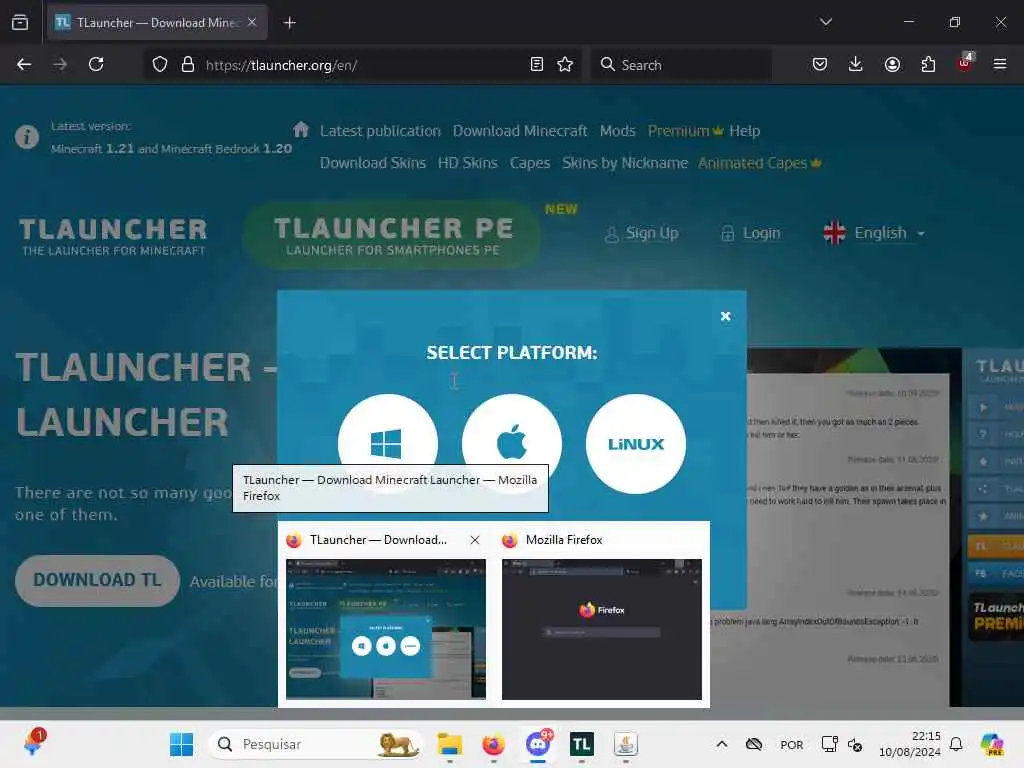Open a new browser tab

(289, 23)
